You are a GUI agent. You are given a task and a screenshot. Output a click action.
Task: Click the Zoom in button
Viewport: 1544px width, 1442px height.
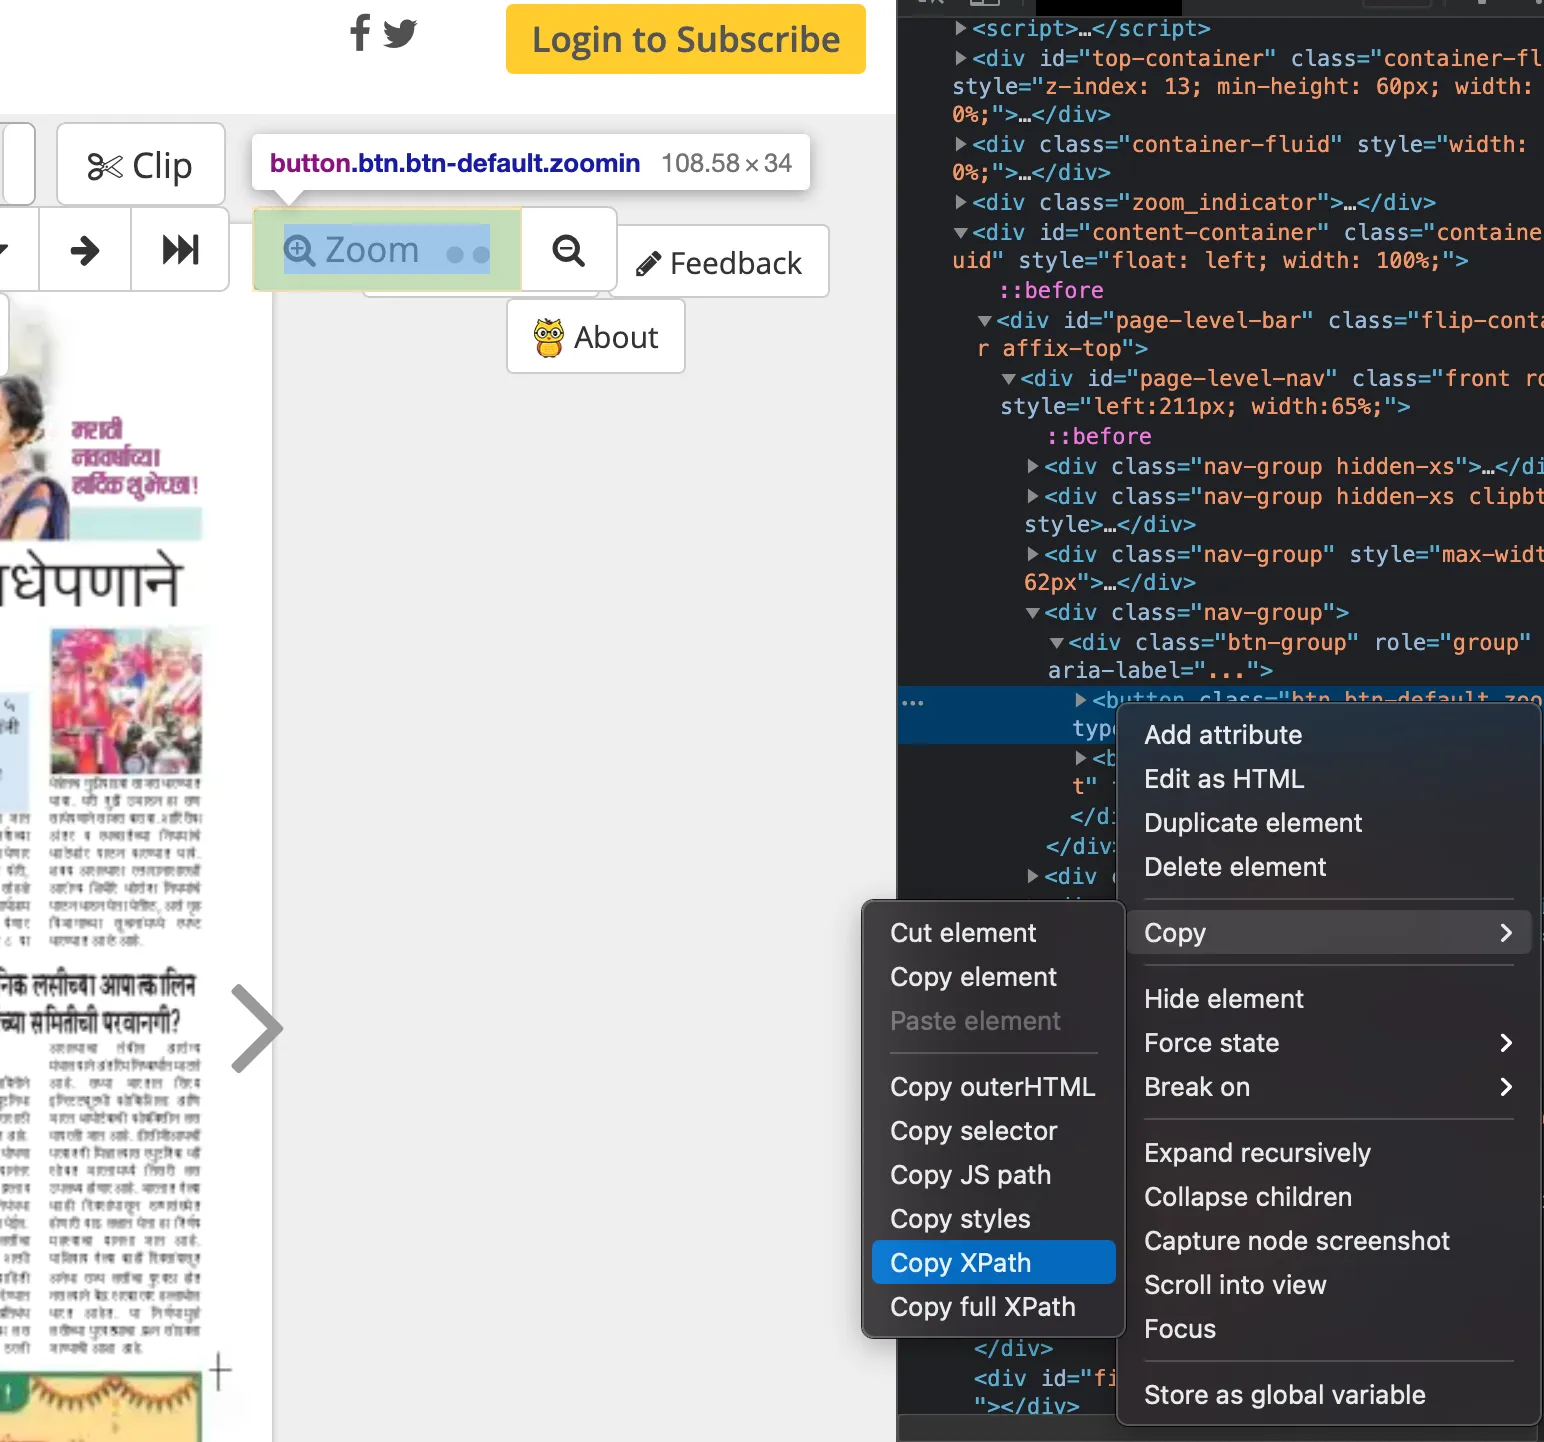point(387,250)
